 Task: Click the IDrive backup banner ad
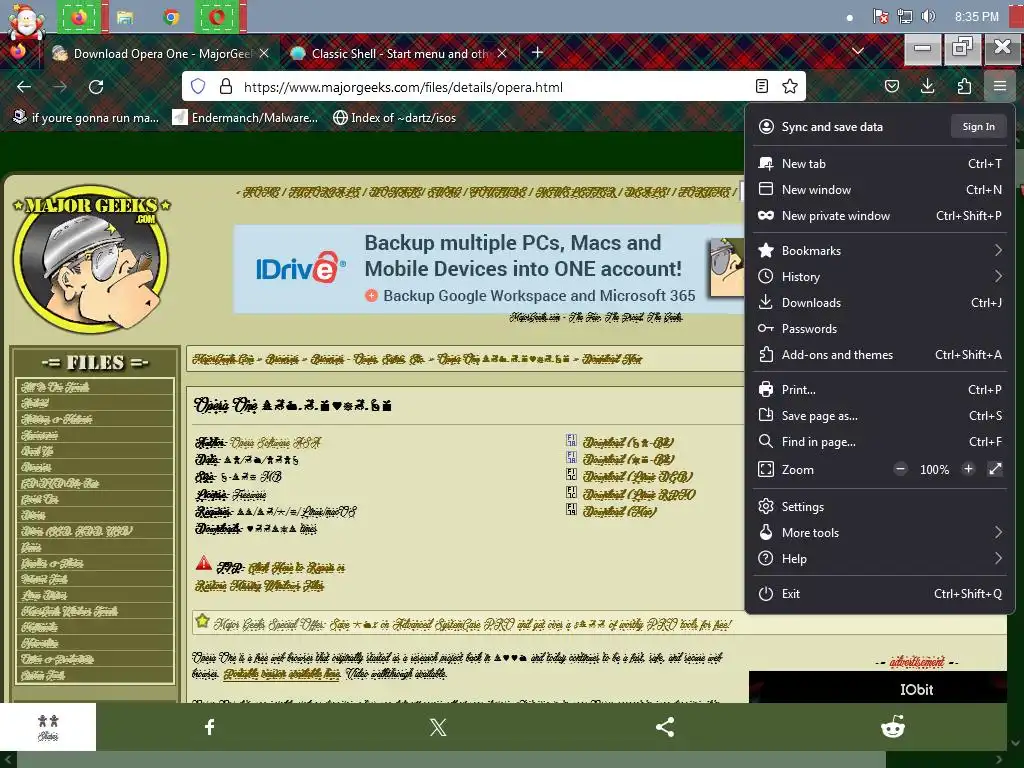[488, 269]
